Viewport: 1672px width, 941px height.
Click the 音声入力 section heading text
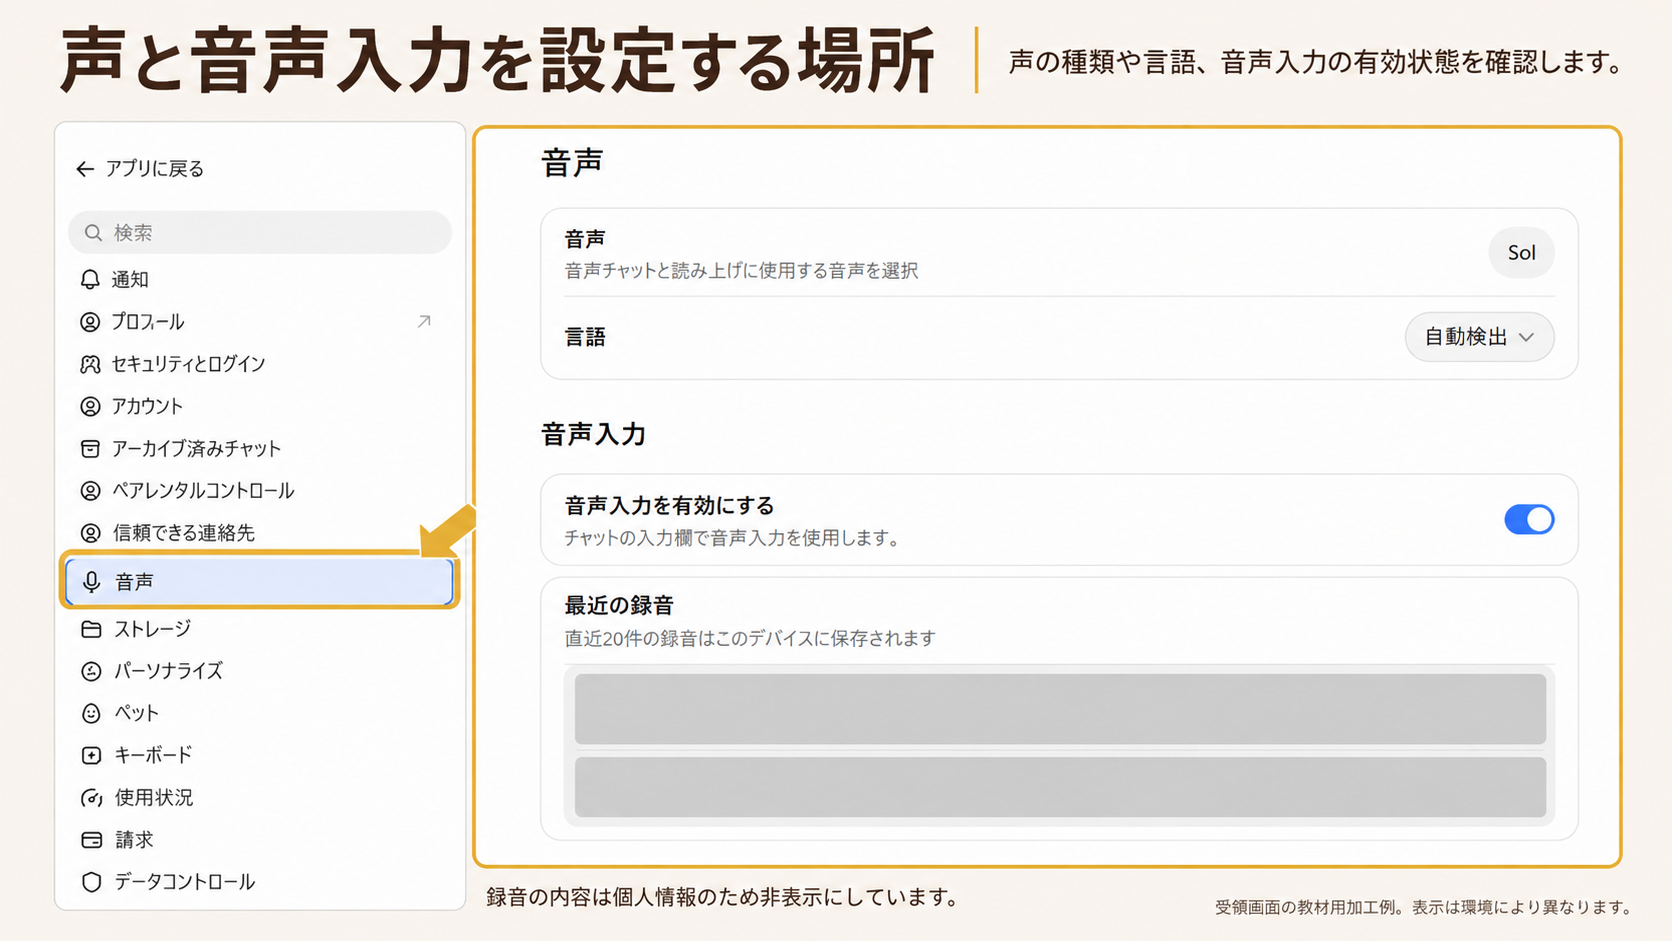[593, 434]
